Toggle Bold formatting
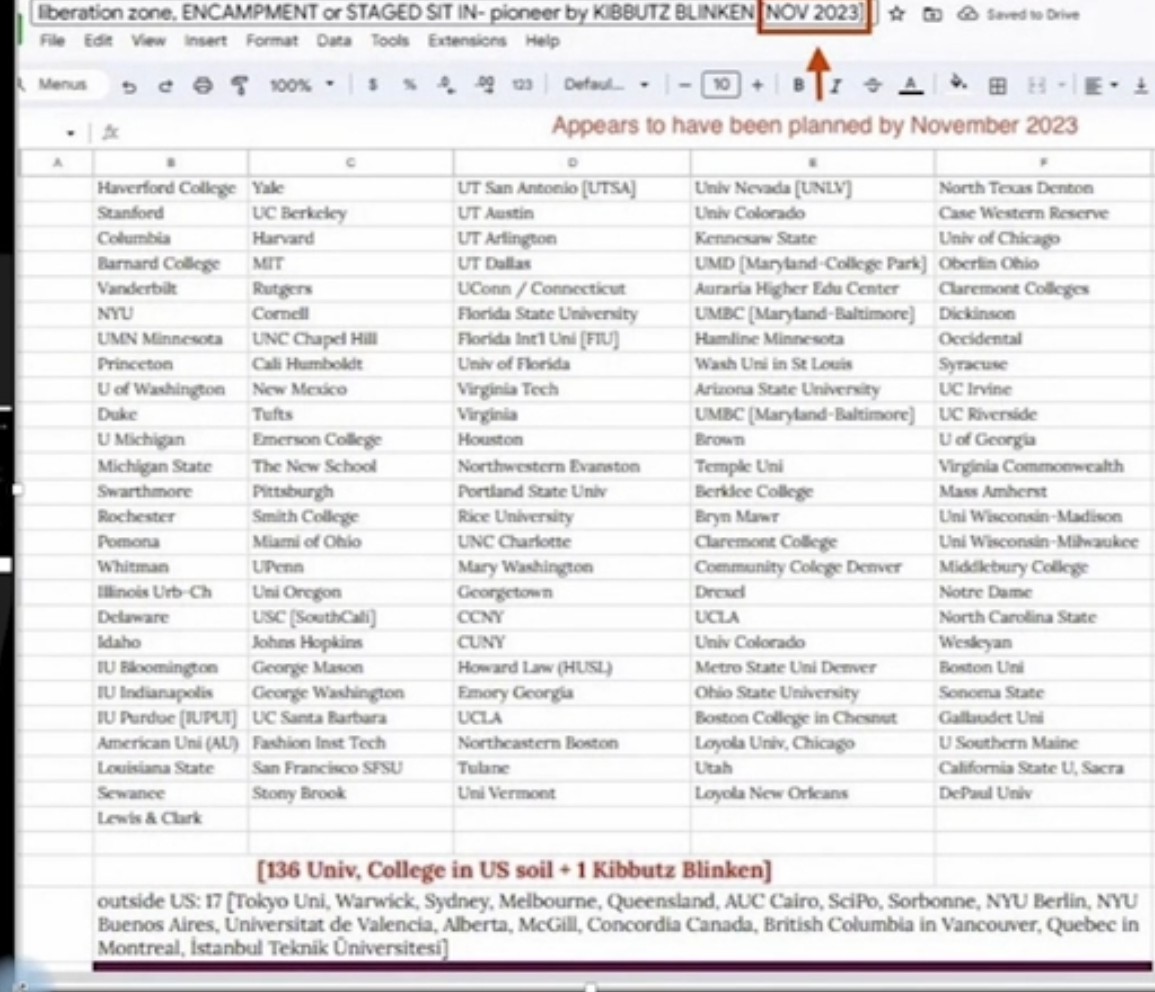Image resolution: width=1155 pixels, height=992 pixels. click(x=798, y=85)
